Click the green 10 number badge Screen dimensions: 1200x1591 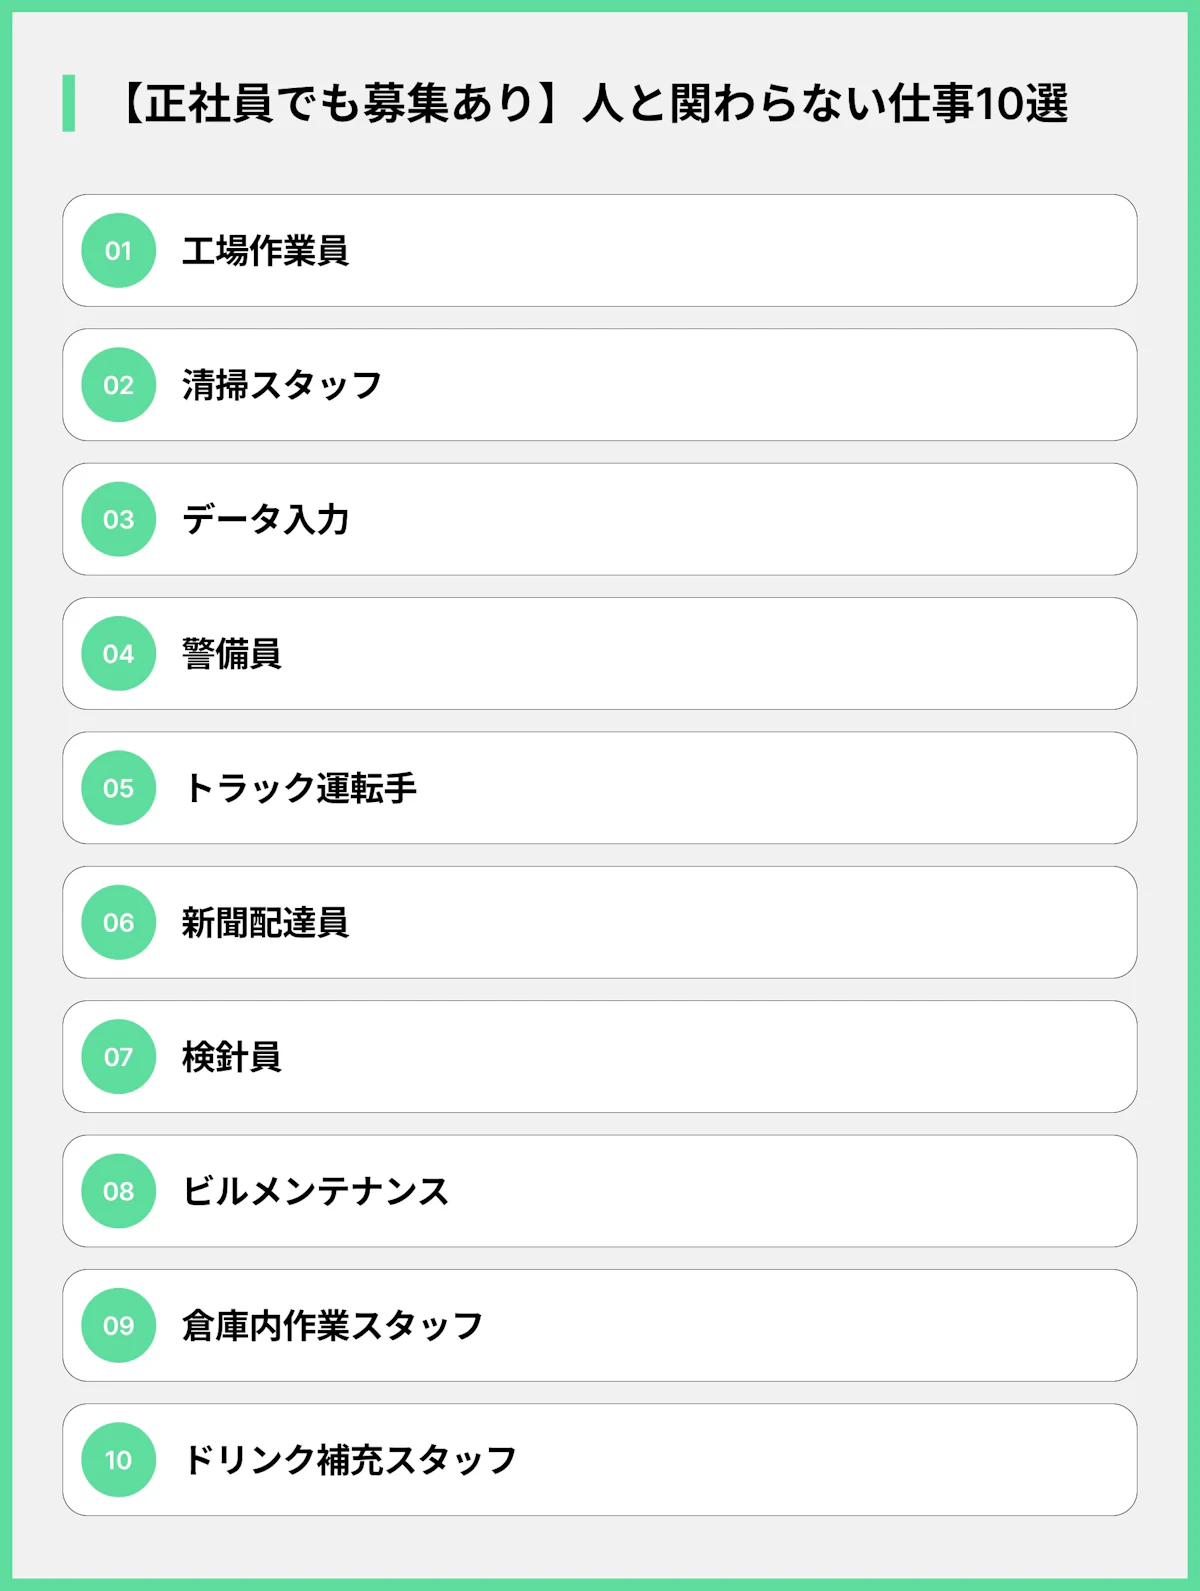[118, 1460]
